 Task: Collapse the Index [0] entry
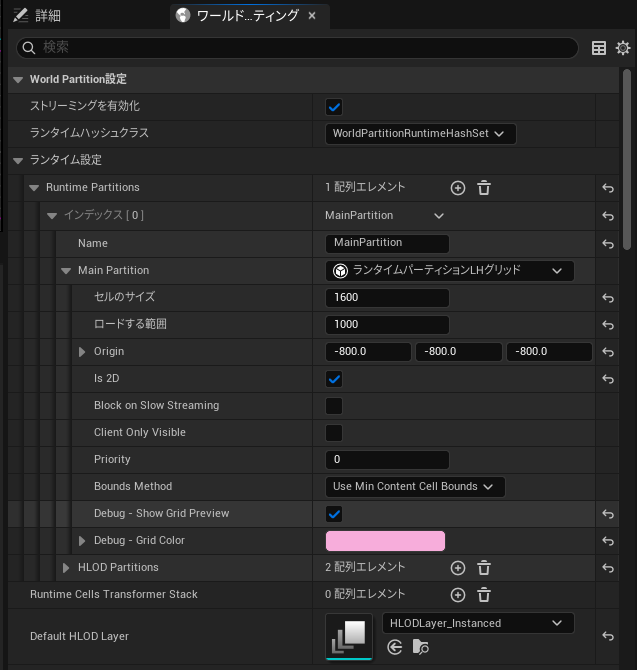coord(52,216)
